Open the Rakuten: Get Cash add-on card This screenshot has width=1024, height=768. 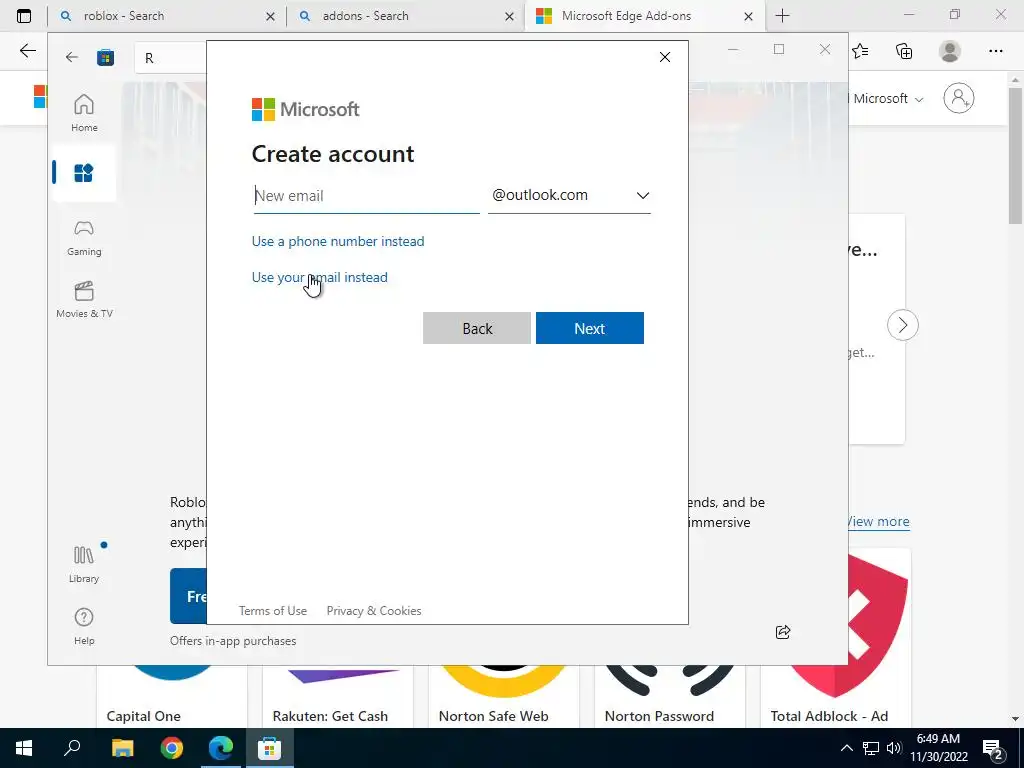click(338, 696)
